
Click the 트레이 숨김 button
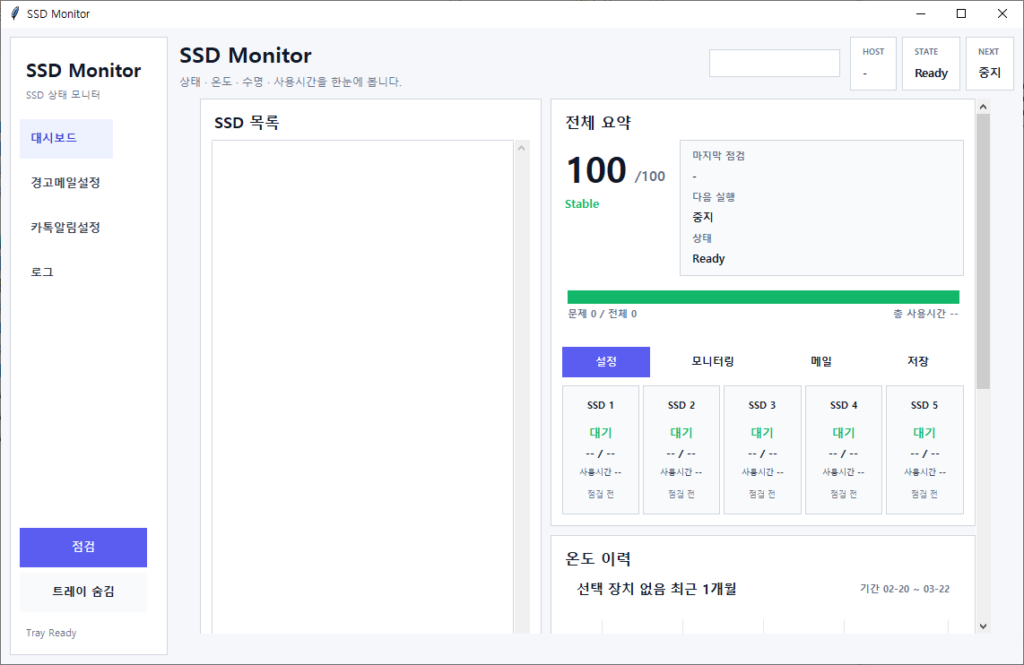coord(83,591)
